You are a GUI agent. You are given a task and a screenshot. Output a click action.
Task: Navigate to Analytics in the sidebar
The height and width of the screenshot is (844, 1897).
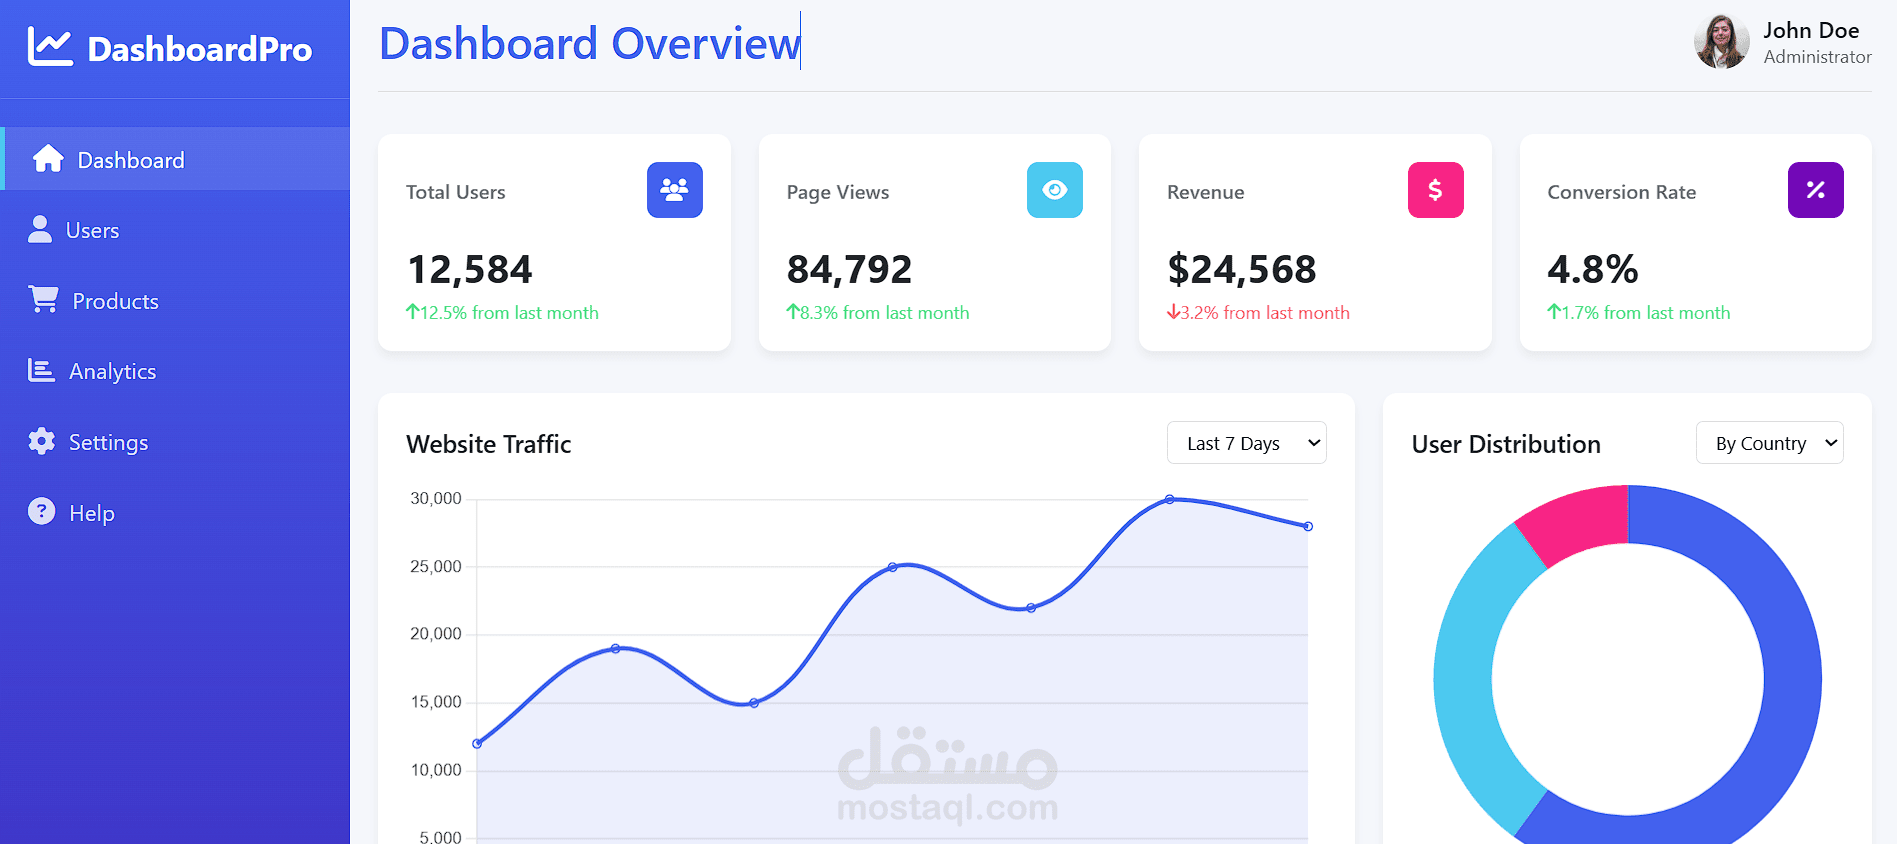coord(175,371)
